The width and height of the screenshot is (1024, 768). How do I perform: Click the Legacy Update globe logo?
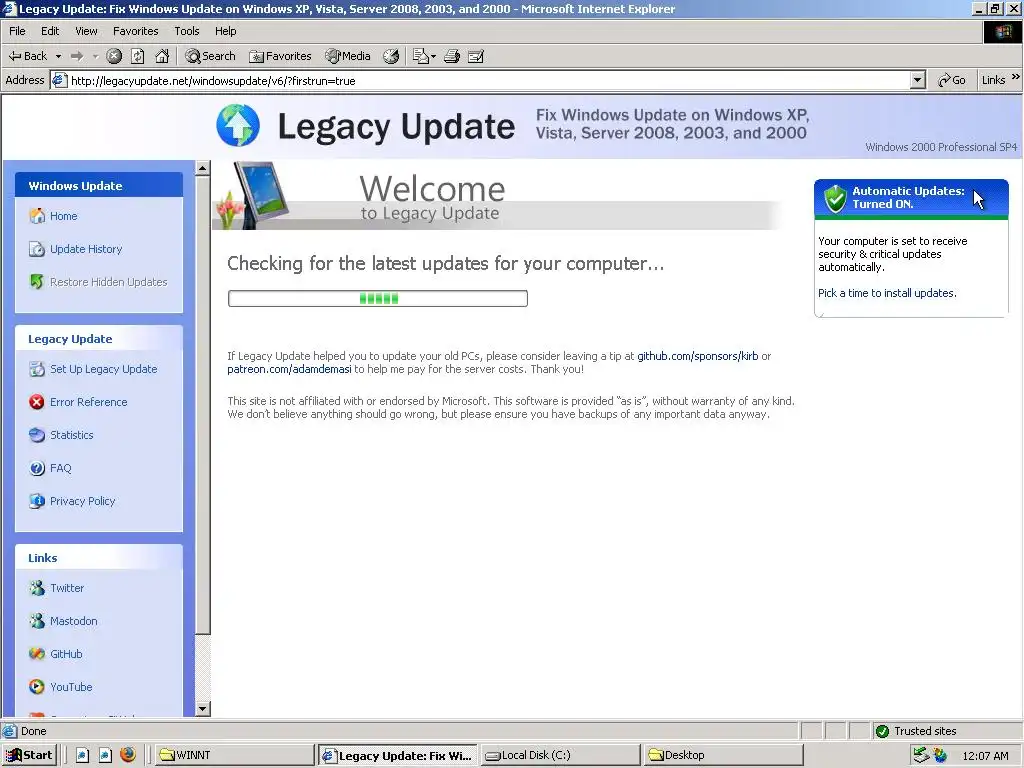point(238,125)
